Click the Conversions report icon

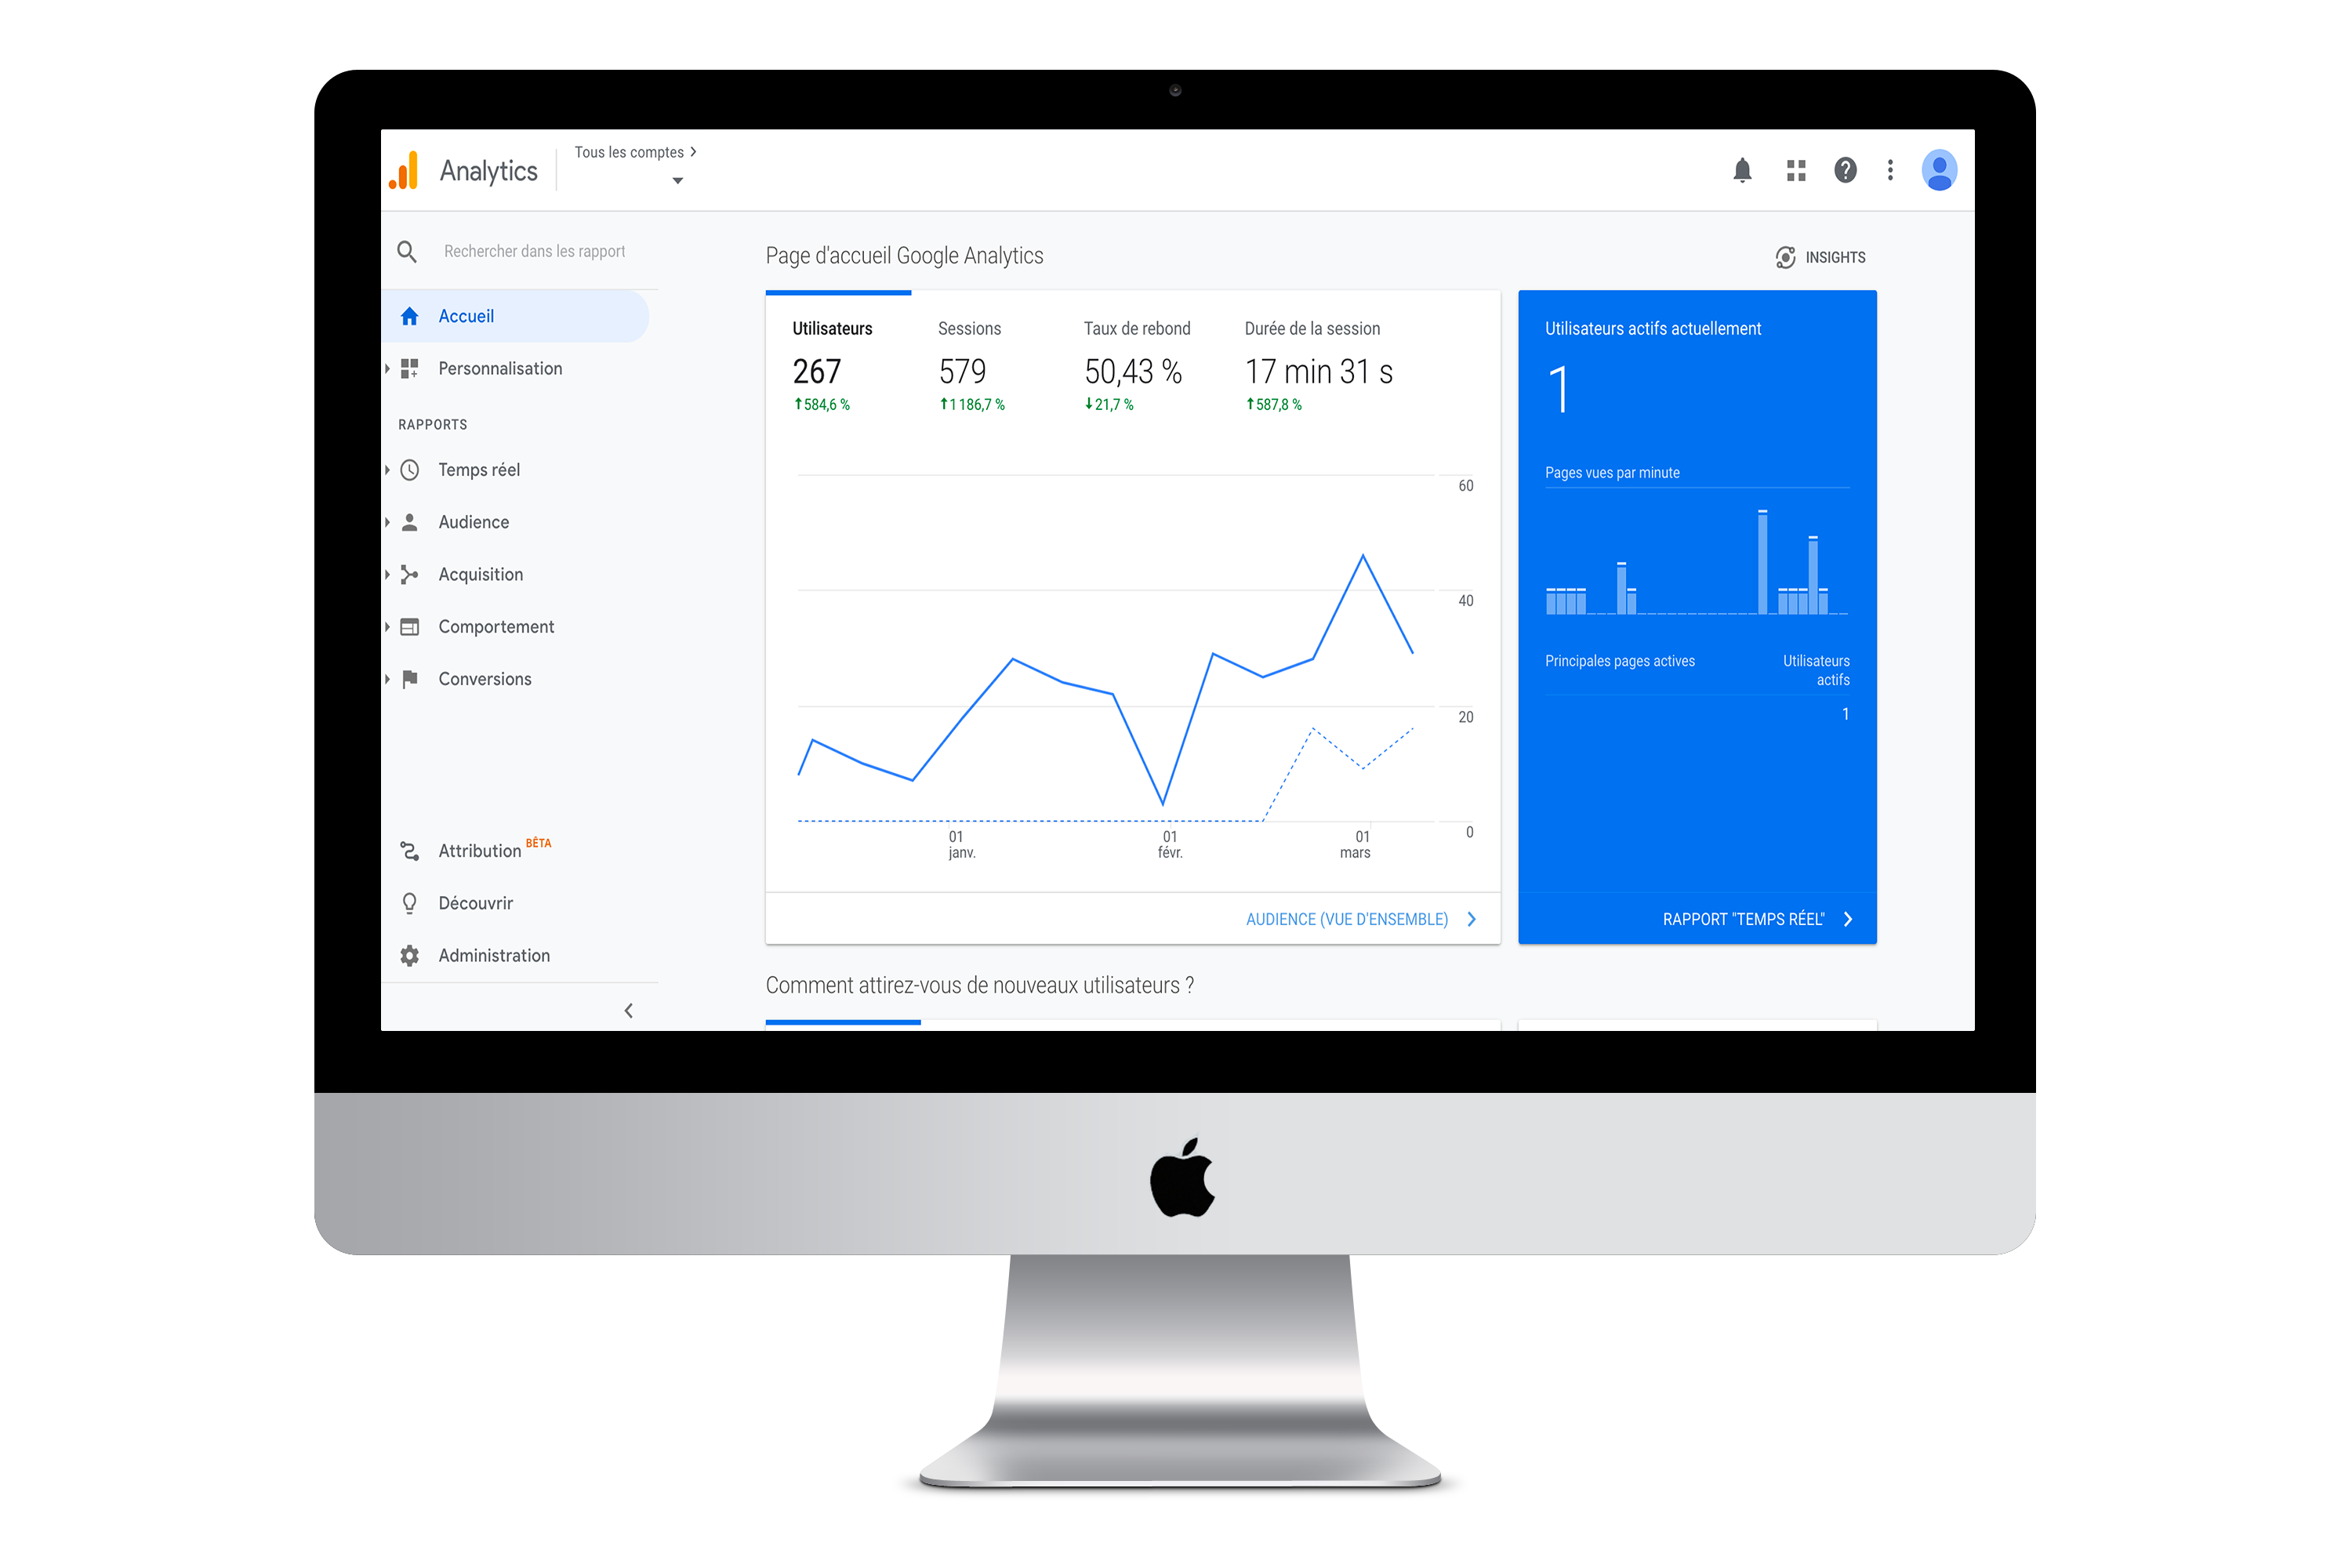tap(409, 677)
